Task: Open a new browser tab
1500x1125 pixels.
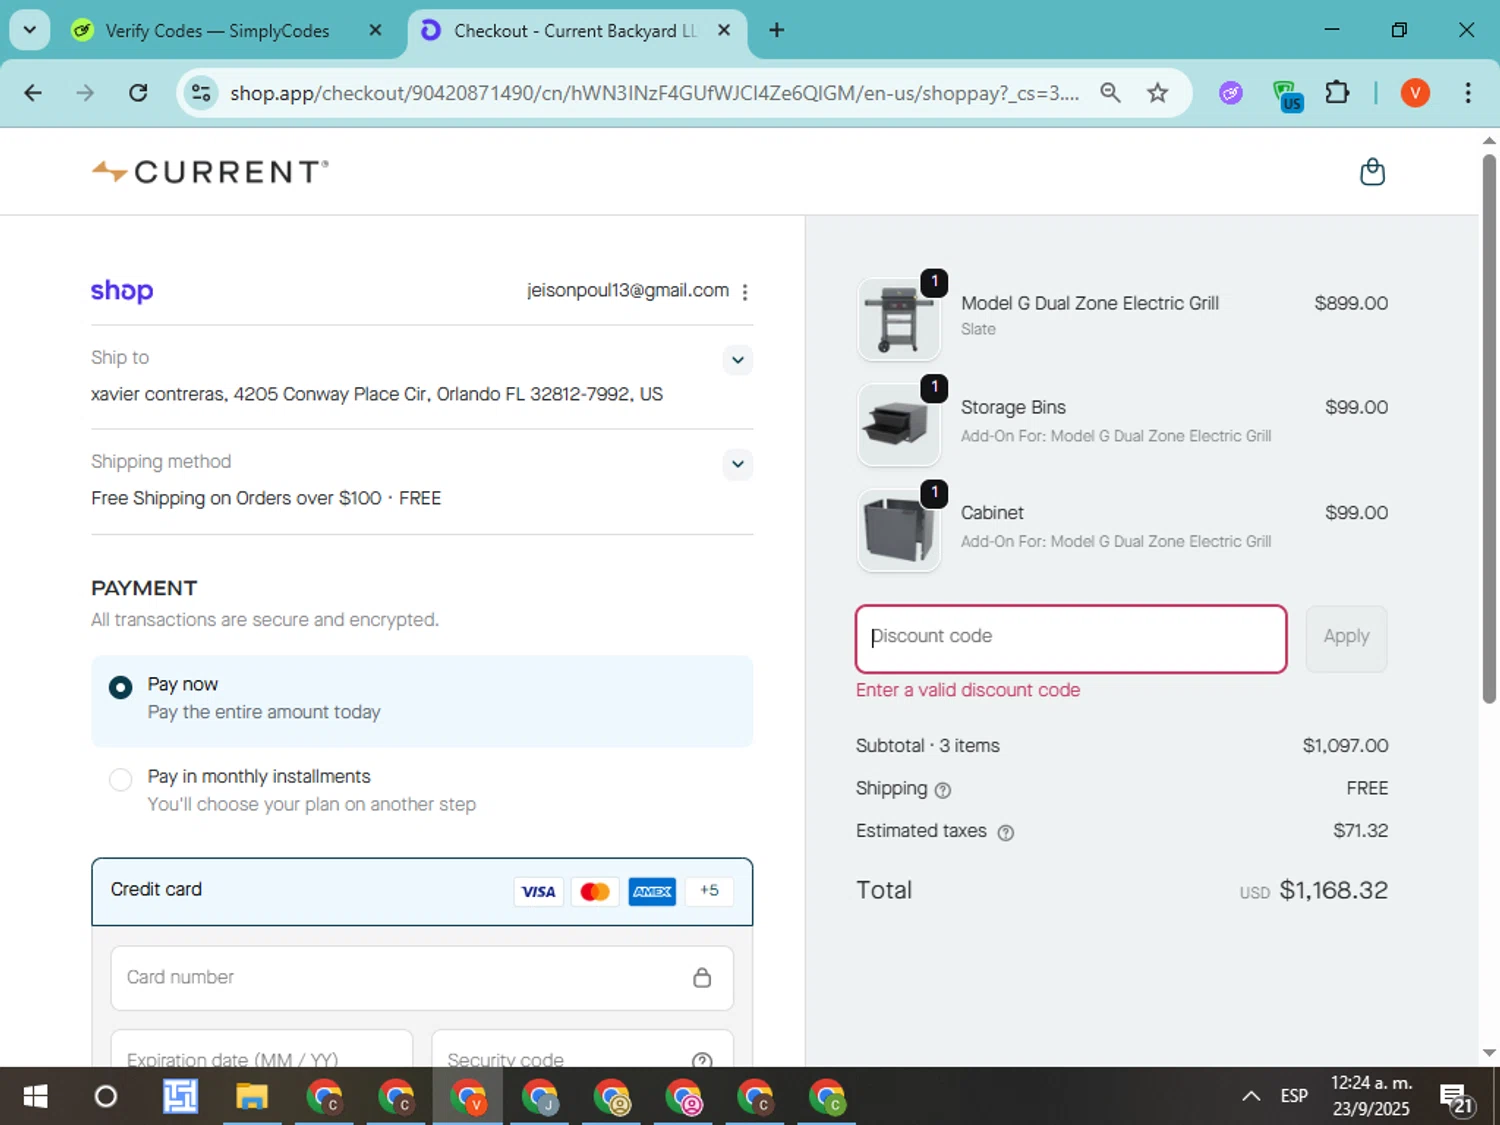Action: point(776,30)
